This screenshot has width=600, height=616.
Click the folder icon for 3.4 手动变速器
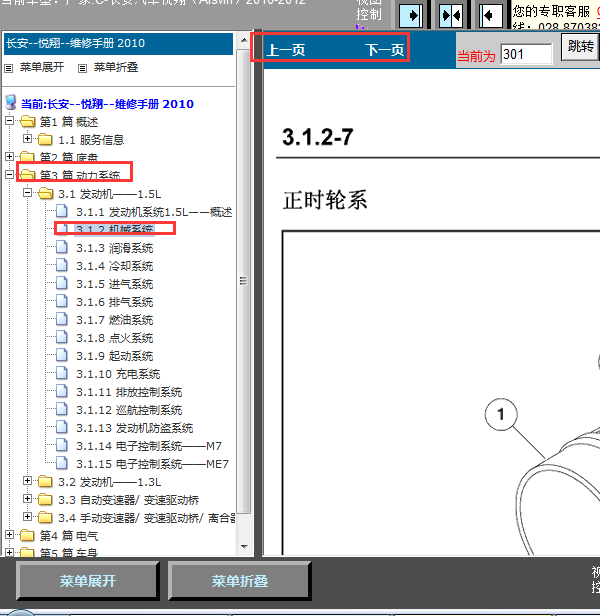click(x=46, y=517)
